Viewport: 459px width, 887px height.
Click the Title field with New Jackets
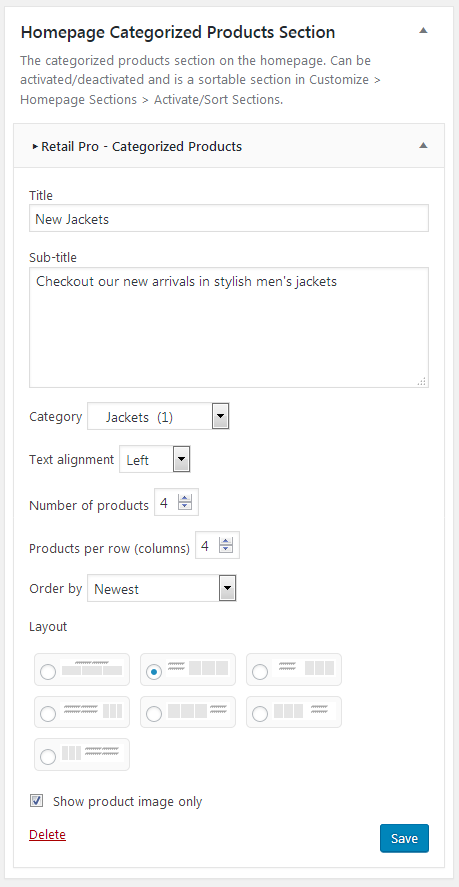[229, 218]
